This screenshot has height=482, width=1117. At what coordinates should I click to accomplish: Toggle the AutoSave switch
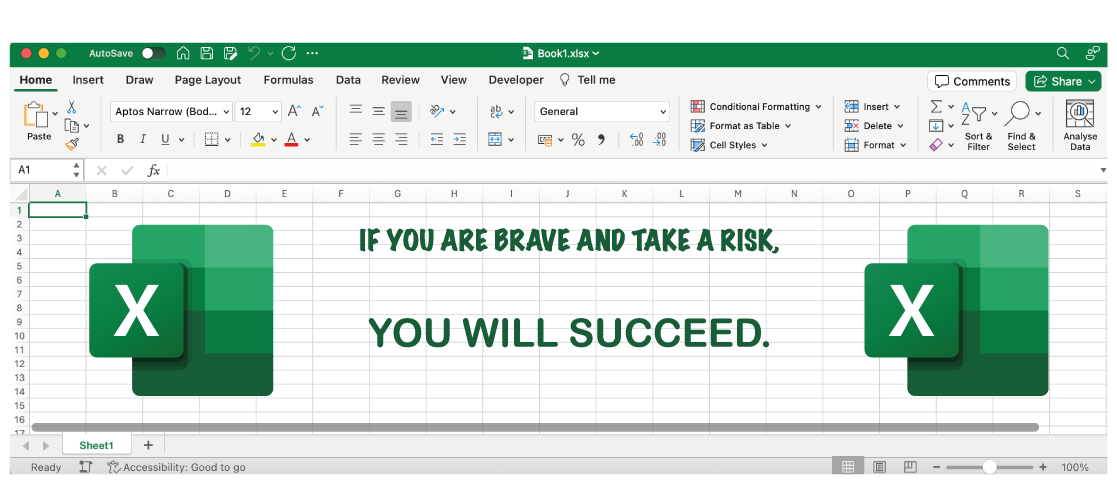pyautogui.click(x=153, y=53)
